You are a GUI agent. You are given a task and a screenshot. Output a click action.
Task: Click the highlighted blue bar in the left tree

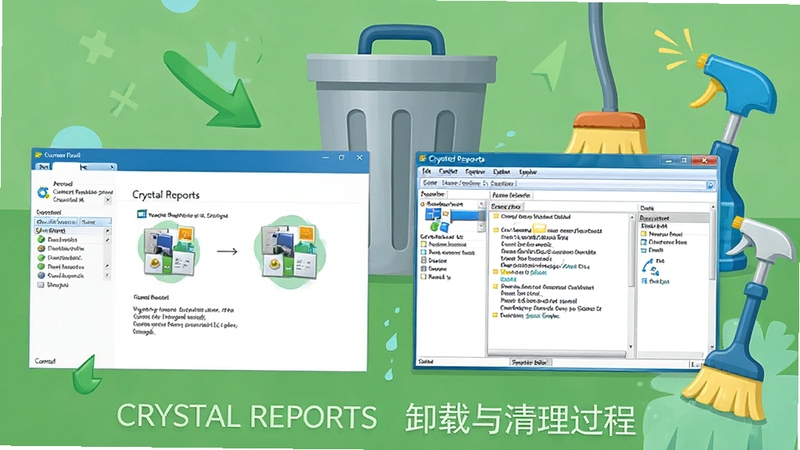(464, 216)
